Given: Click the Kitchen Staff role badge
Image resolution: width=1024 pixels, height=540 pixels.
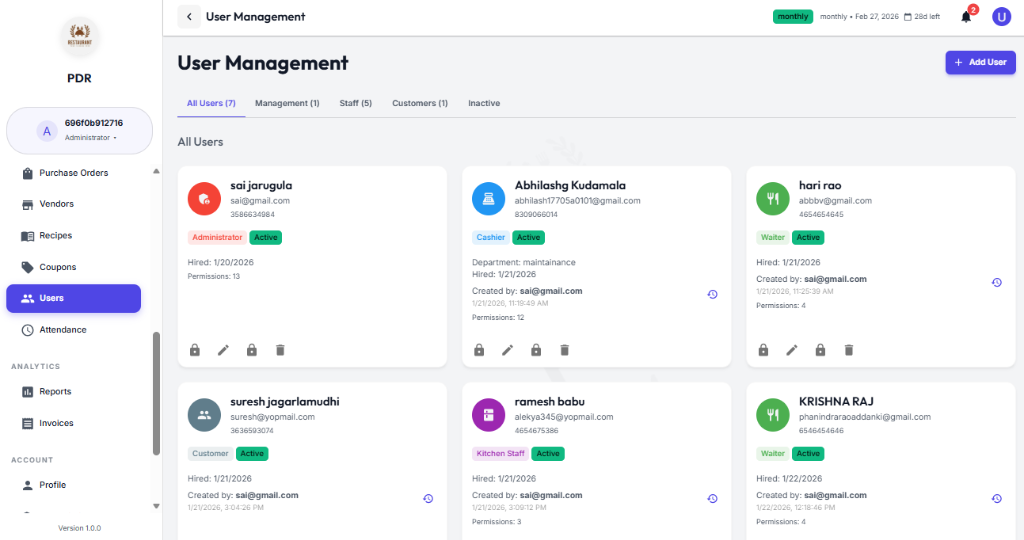Looking at the screenshot, I should (500, 454).
